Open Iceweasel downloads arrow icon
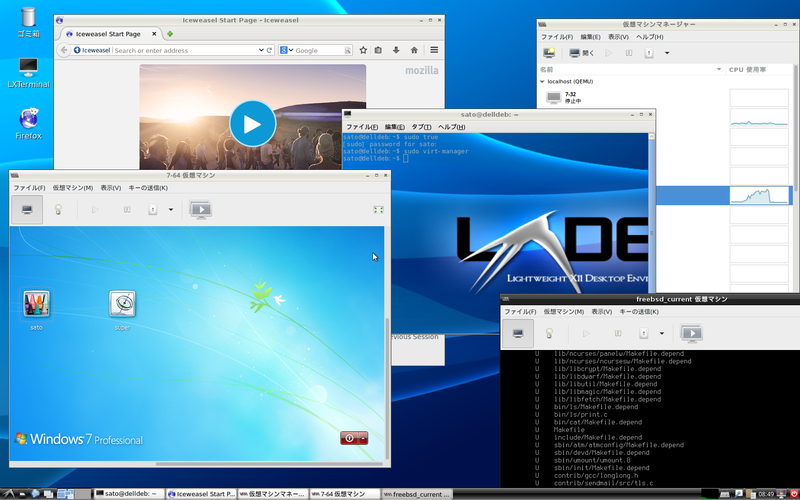800x500 pixels. (396, 50)
